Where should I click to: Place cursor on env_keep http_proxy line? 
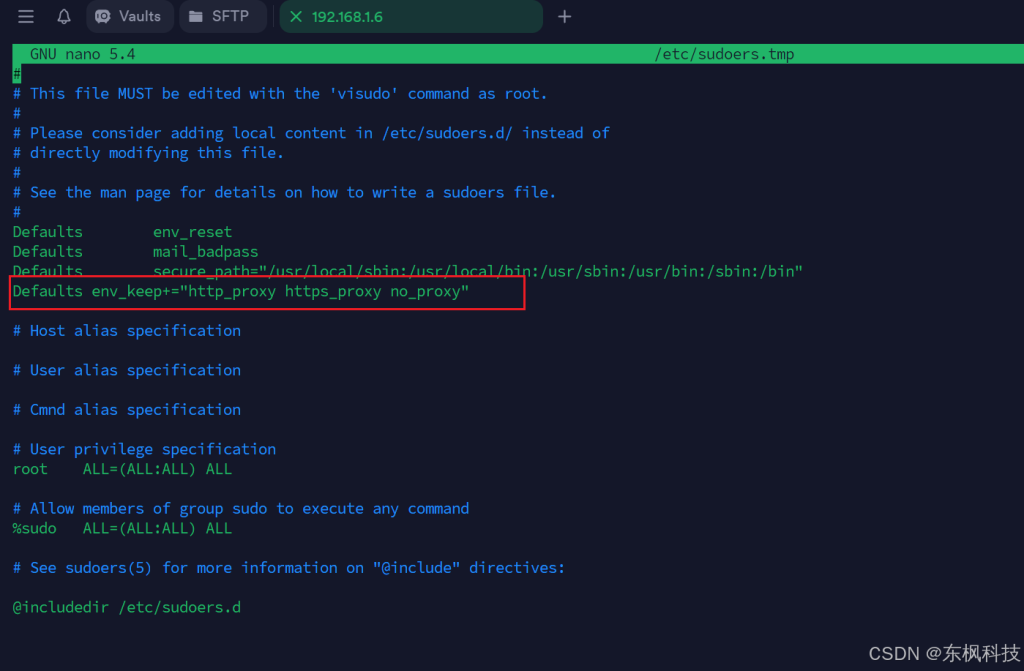240,291
